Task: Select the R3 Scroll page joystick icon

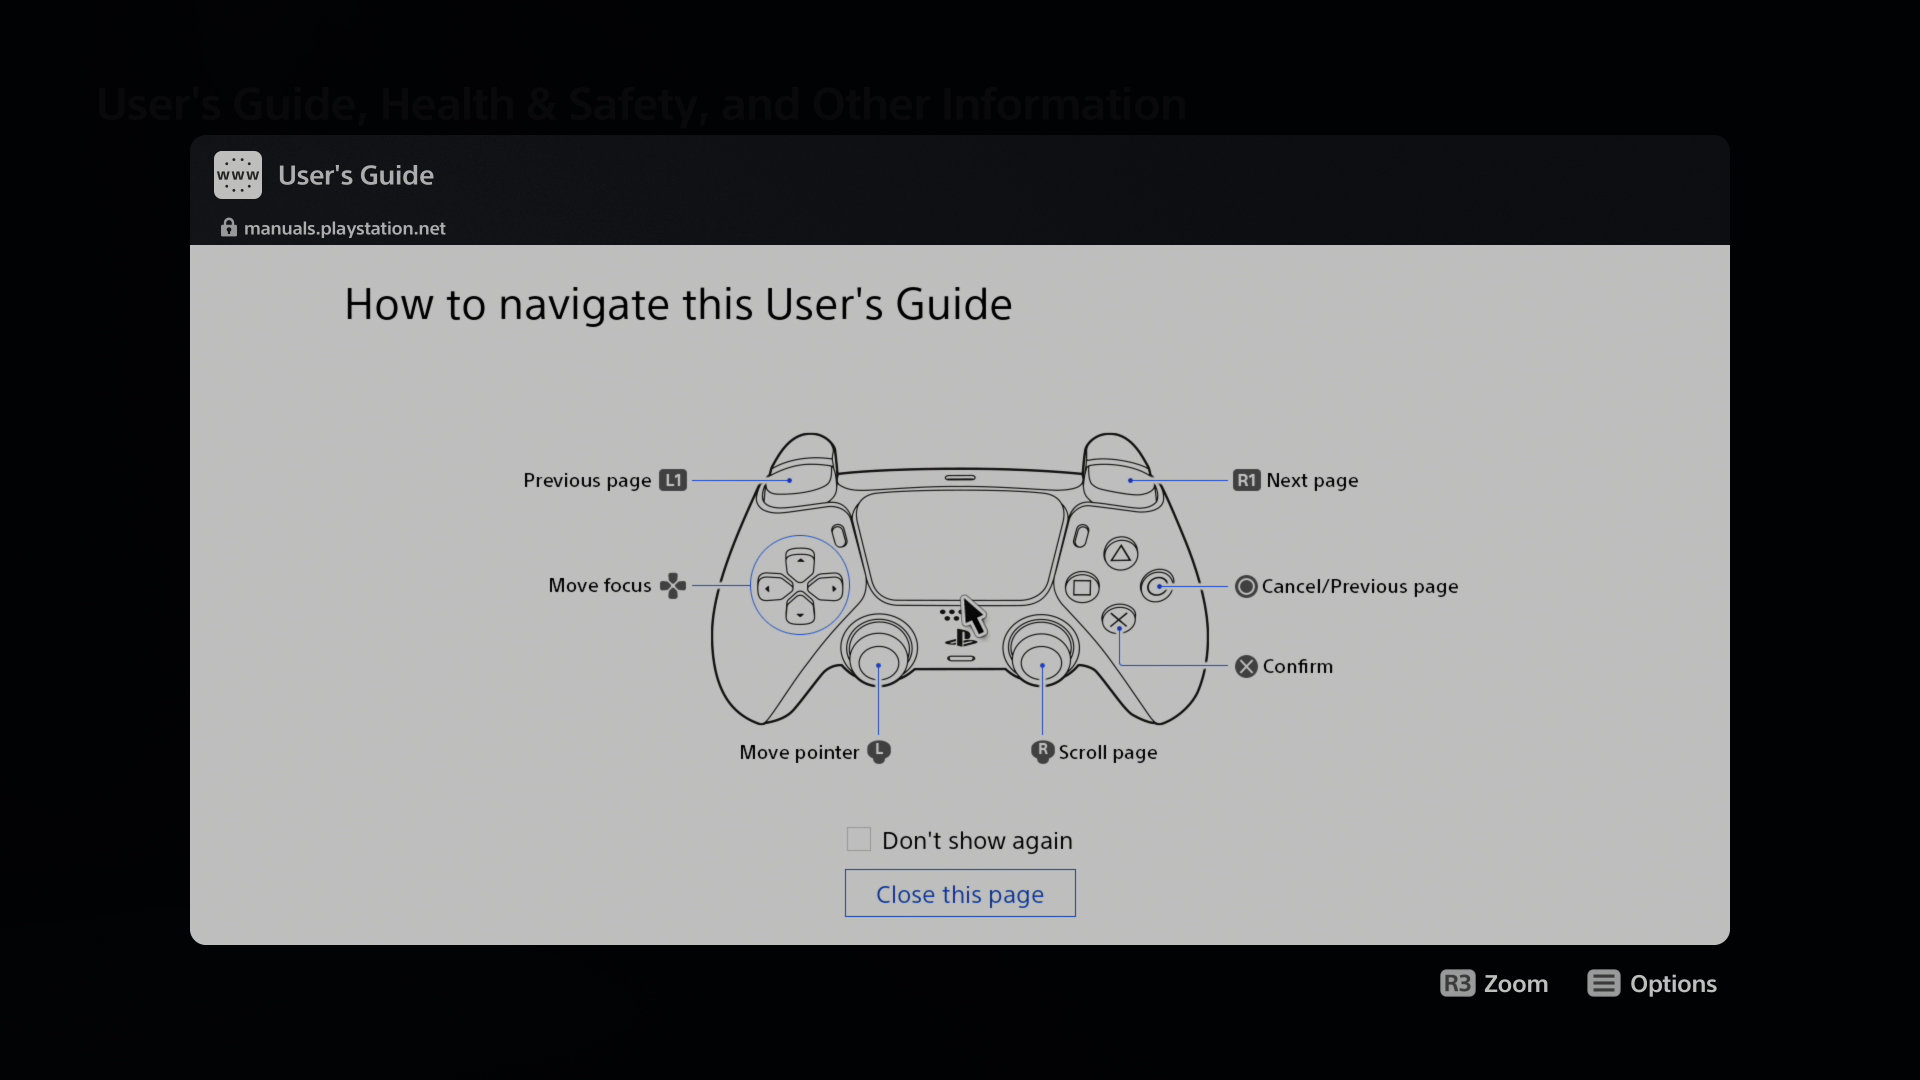Action: coord(1040,752)
